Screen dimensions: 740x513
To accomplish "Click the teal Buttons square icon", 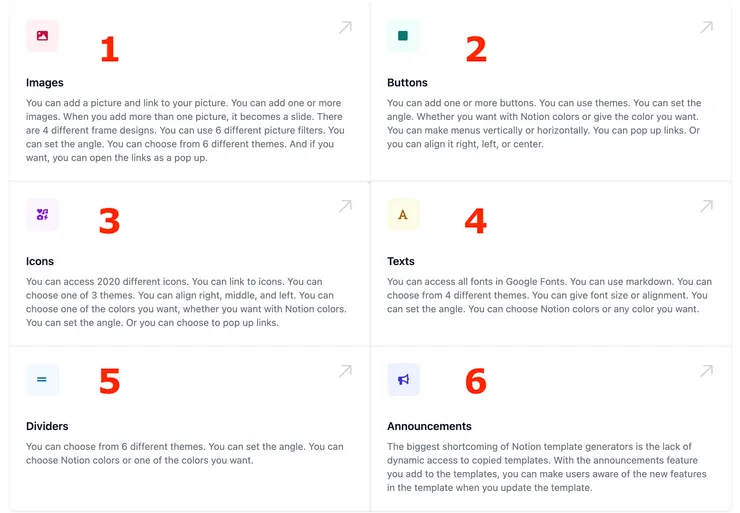I will click(403, 36).
